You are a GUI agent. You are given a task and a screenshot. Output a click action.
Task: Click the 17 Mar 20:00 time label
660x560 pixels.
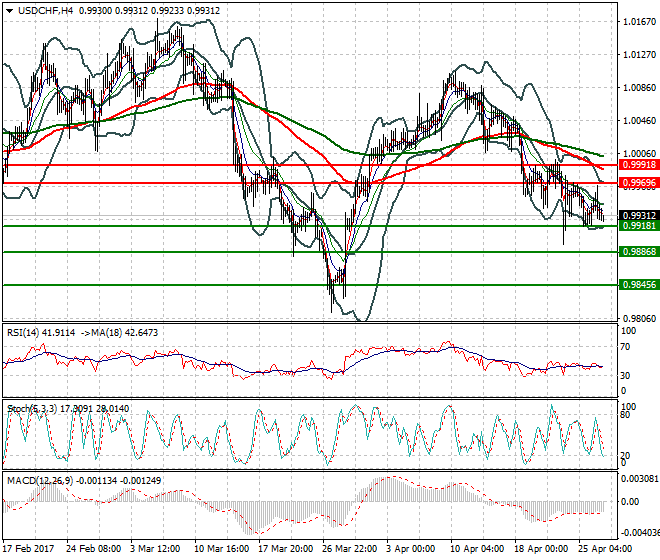285,549
